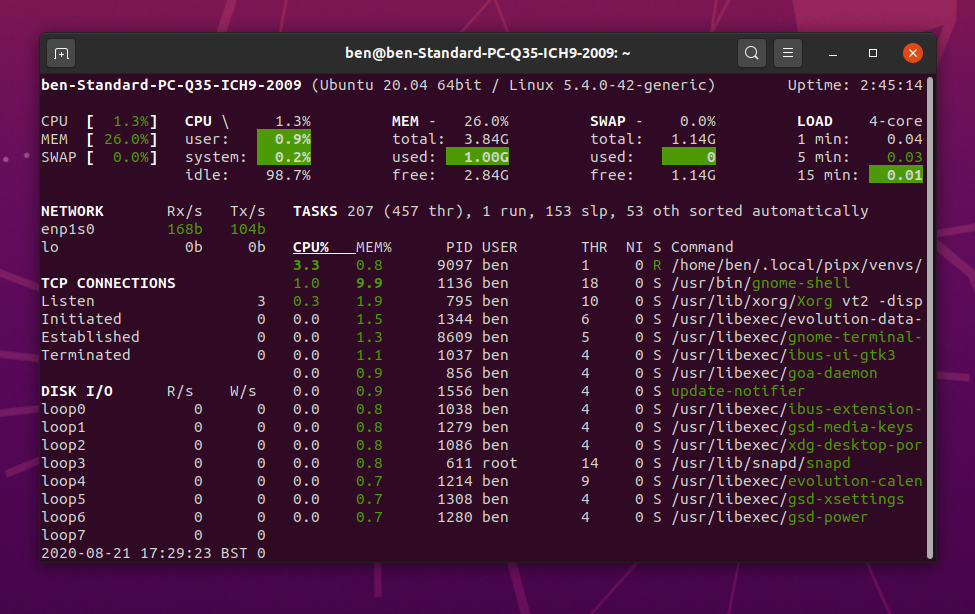This screenshot has height=614, width=975.
Task: Open the terminal search magnifier
Action: click(752, 53)
